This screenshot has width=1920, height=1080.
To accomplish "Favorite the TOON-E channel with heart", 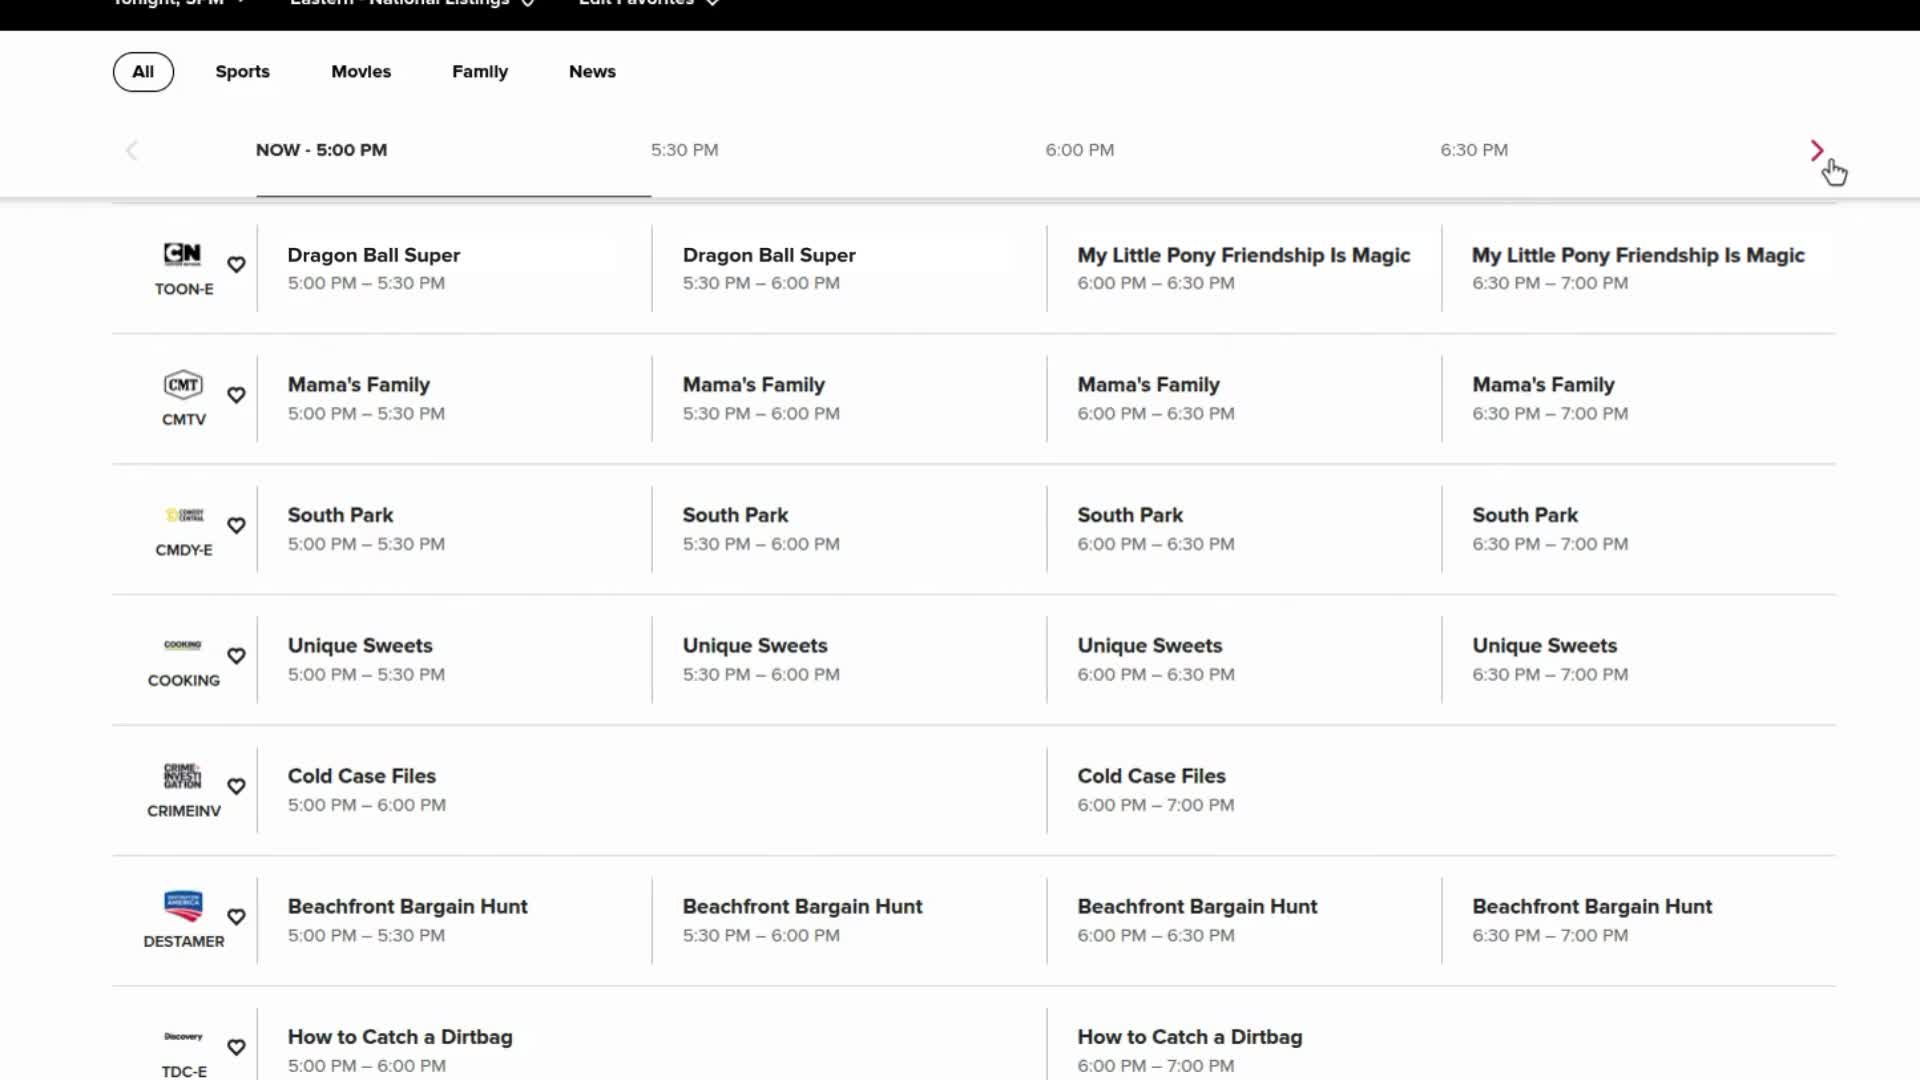I will pyautogui.click(x=236, y=264).
